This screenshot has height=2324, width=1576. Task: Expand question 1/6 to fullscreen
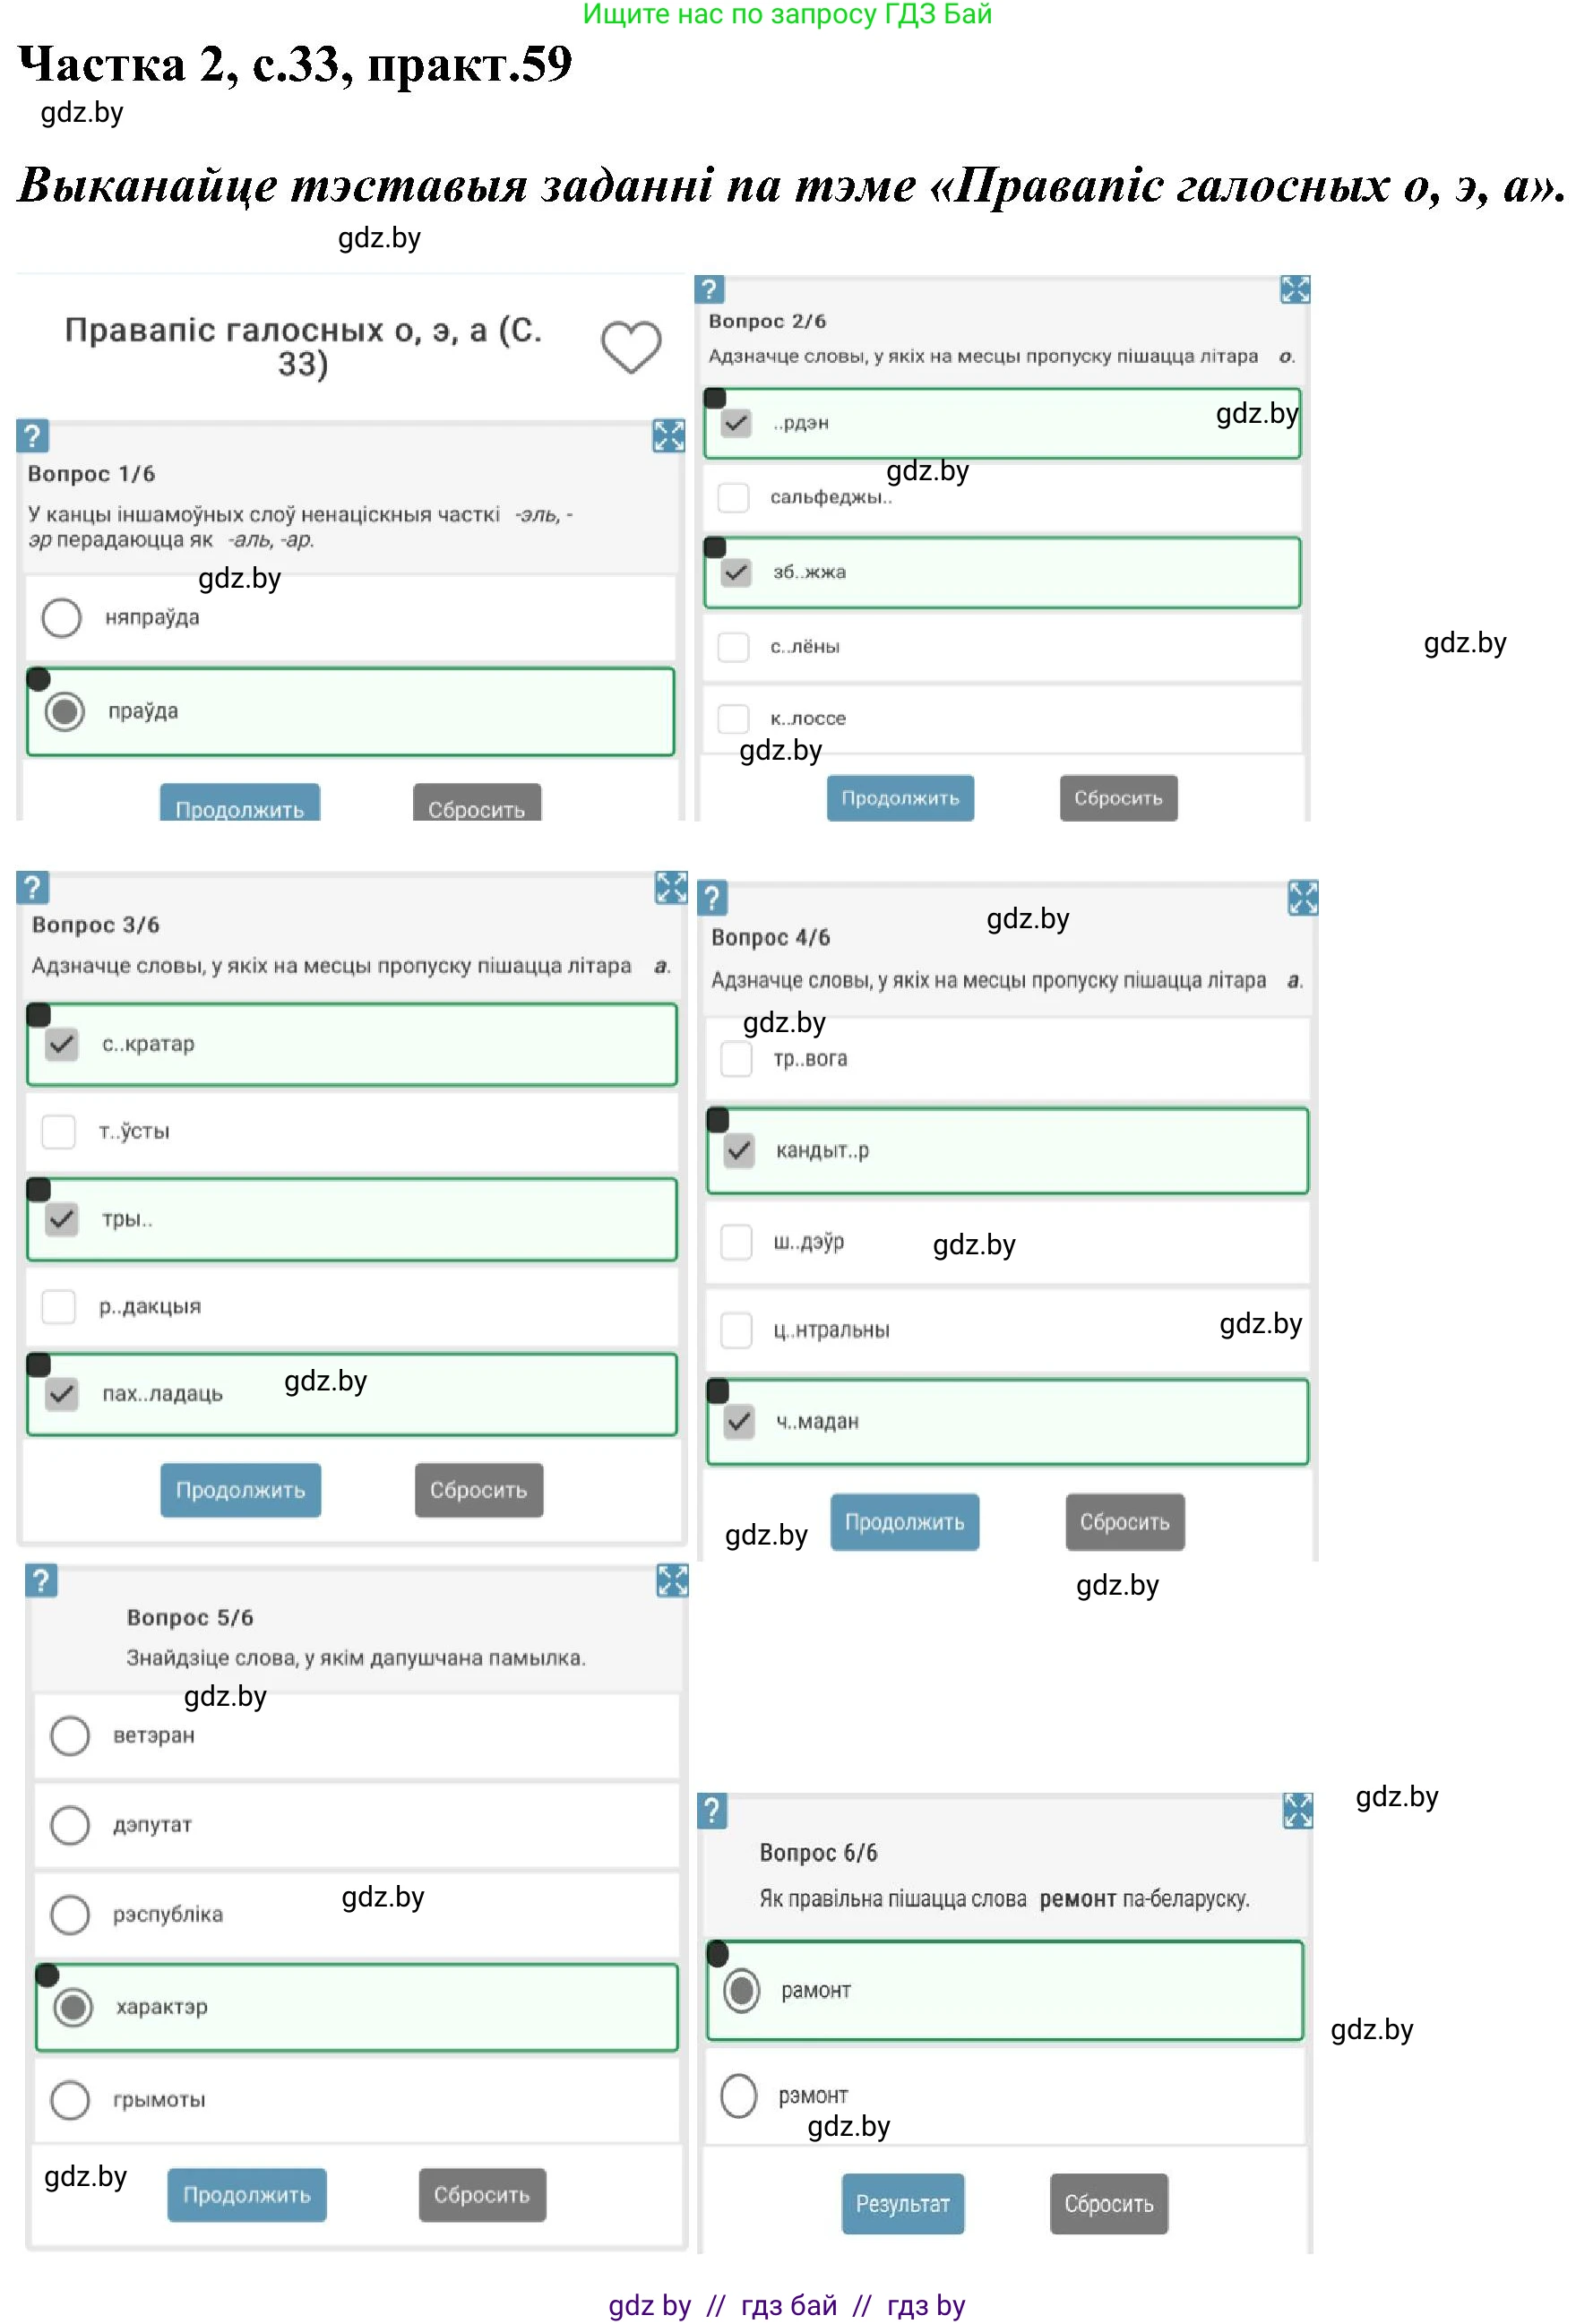point(668,436)
